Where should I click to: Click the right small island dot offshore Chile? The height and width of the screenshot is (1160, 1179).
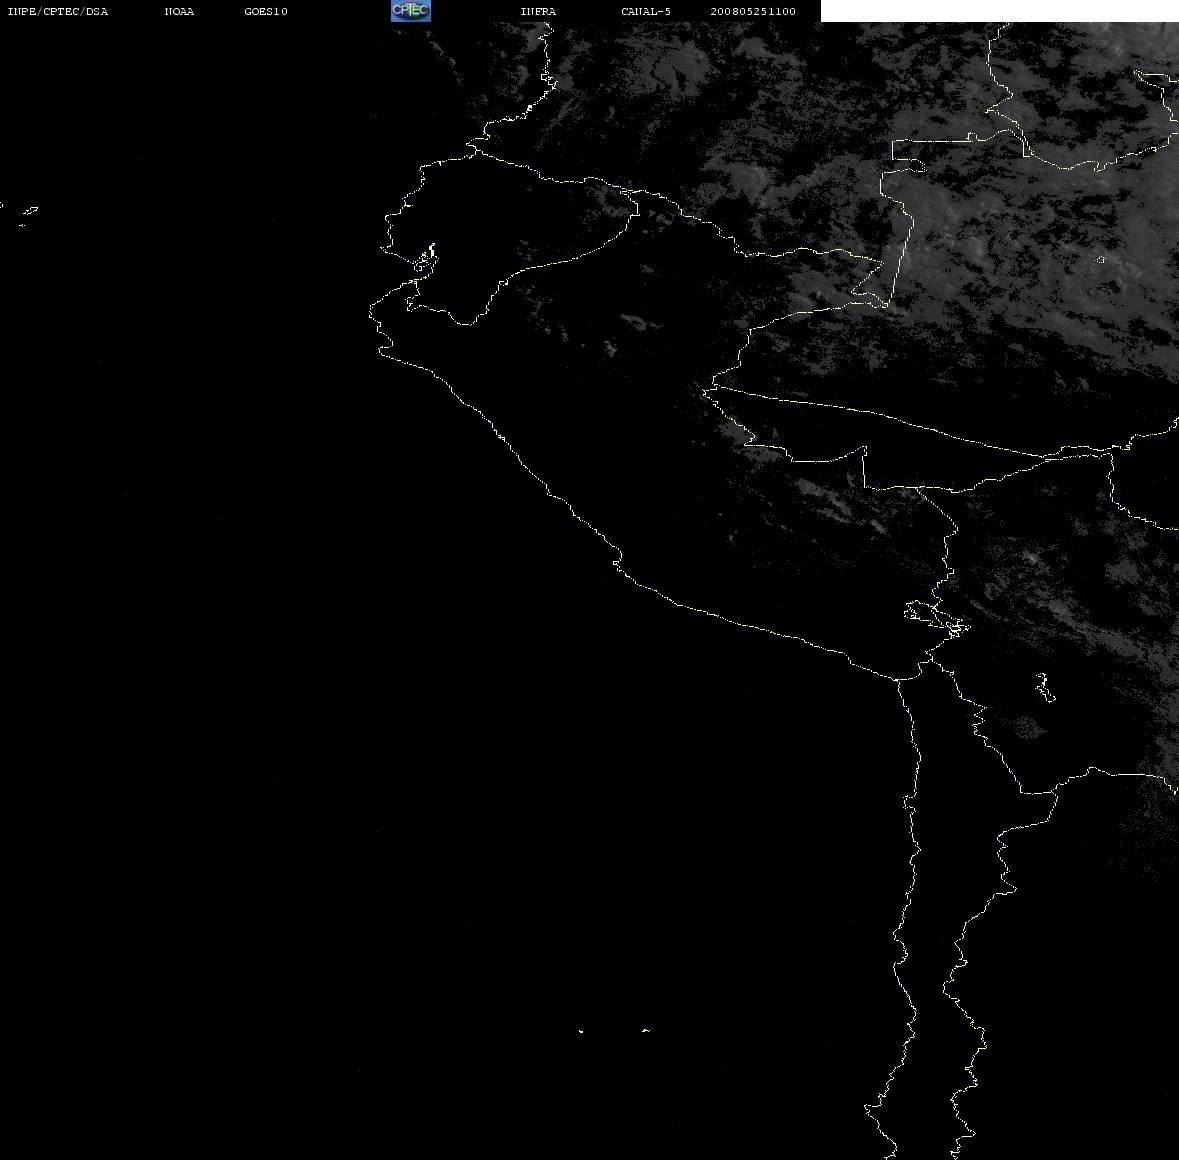(646, 1030)
